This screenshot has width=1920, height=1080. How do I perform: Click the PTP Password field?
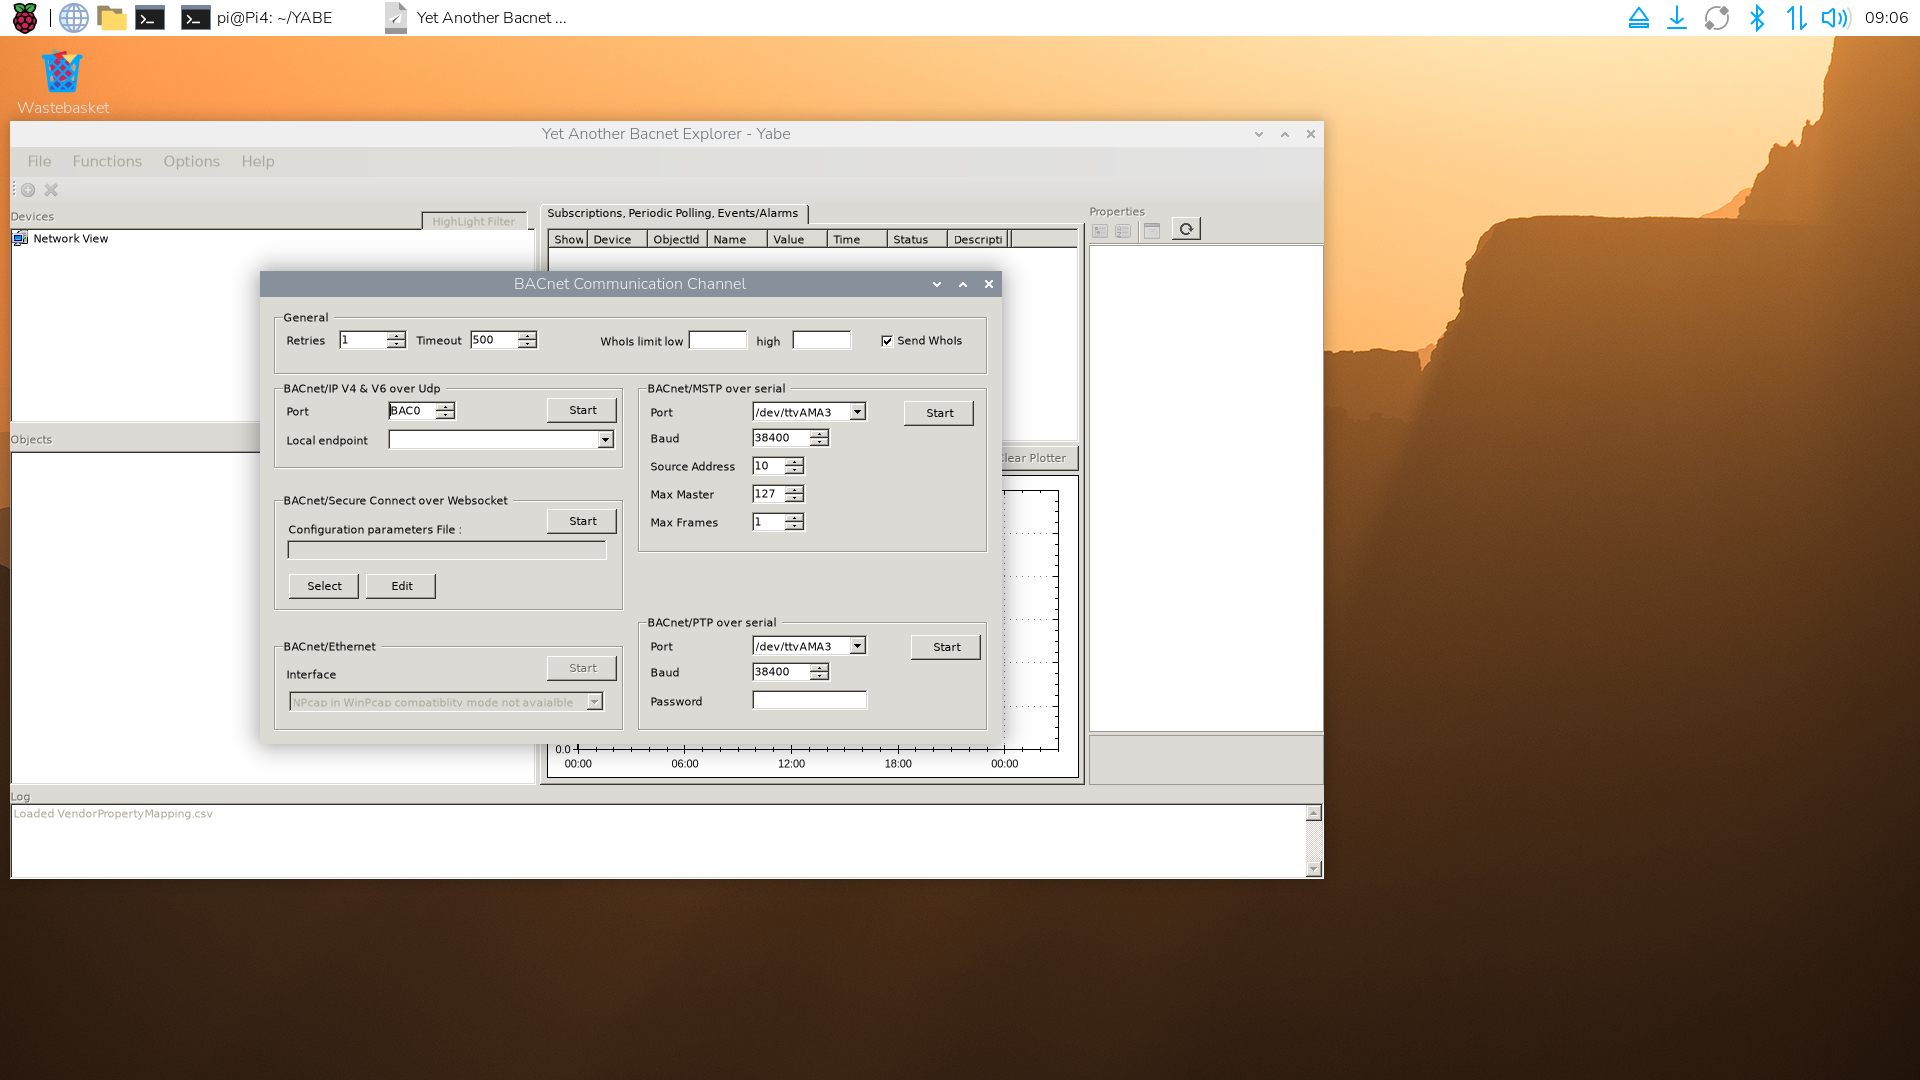coord(810,701)
